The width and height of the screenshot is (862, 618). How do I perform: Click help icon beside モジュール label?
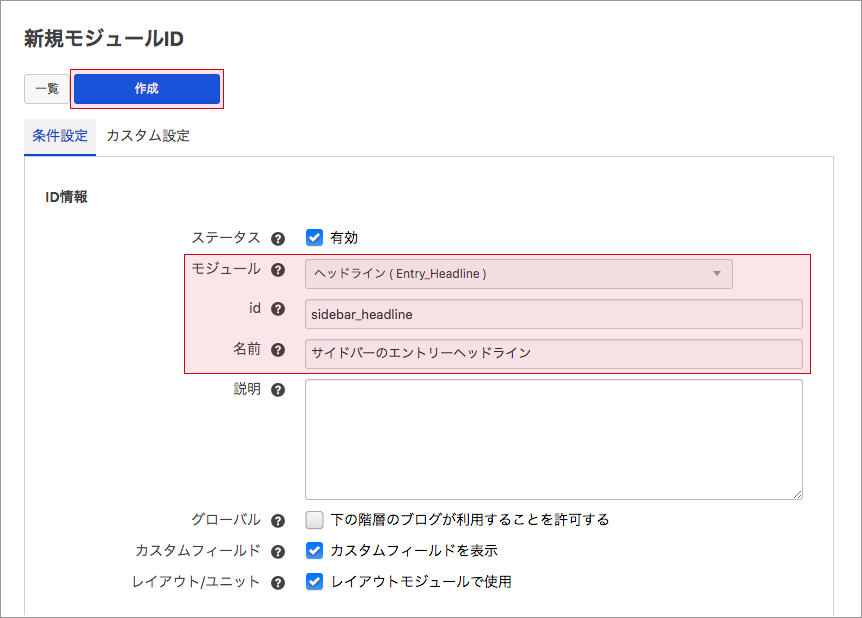click(278, 270)
